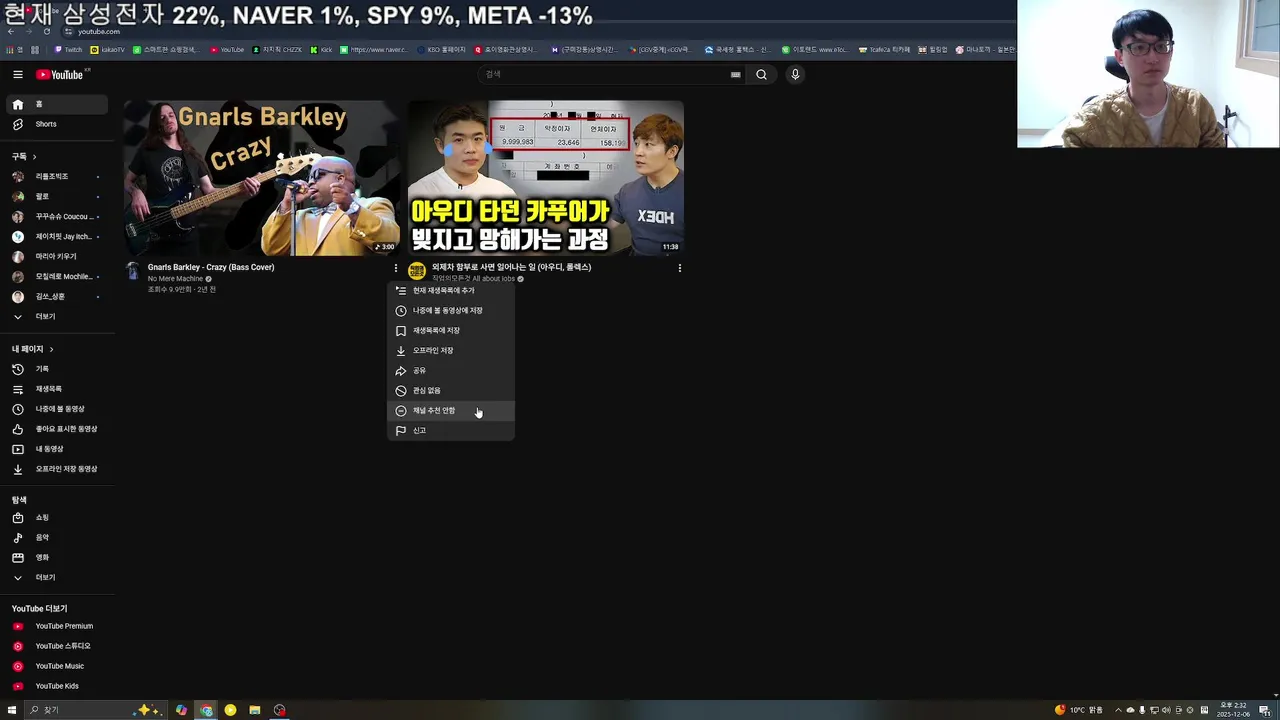Open the 외제차 함부로 사면 일어나는 일 video title
The width and height of the screenshot is (1280, 720).
point(511,267)
